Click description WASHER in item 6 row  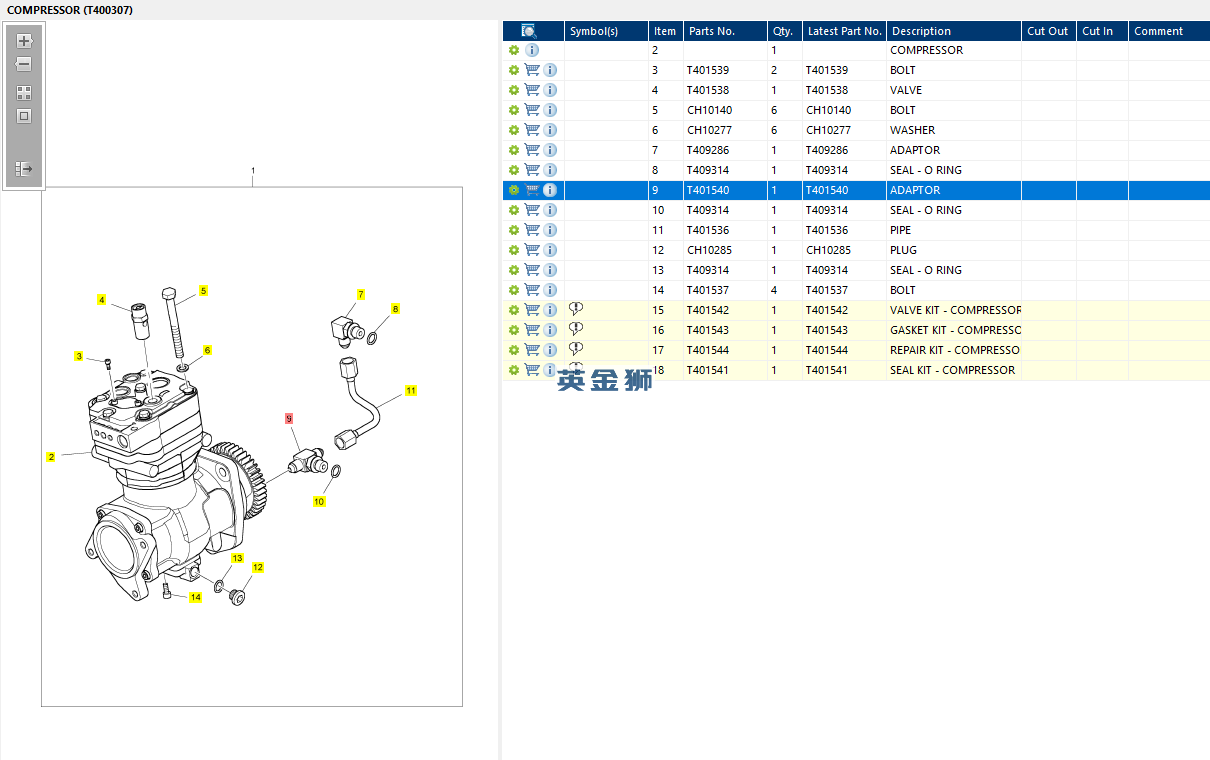point(913,130)
